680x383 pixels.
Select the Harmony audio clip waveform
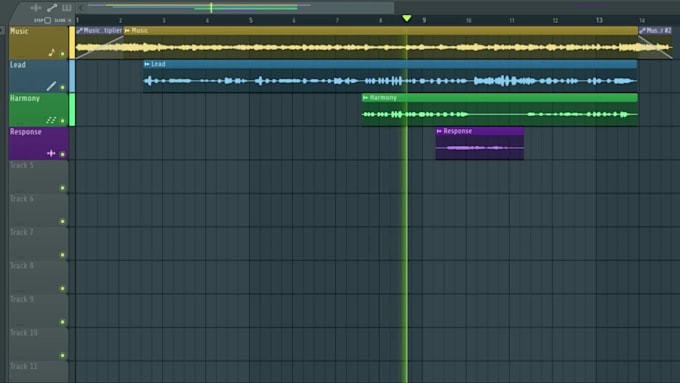click(500, 115)
